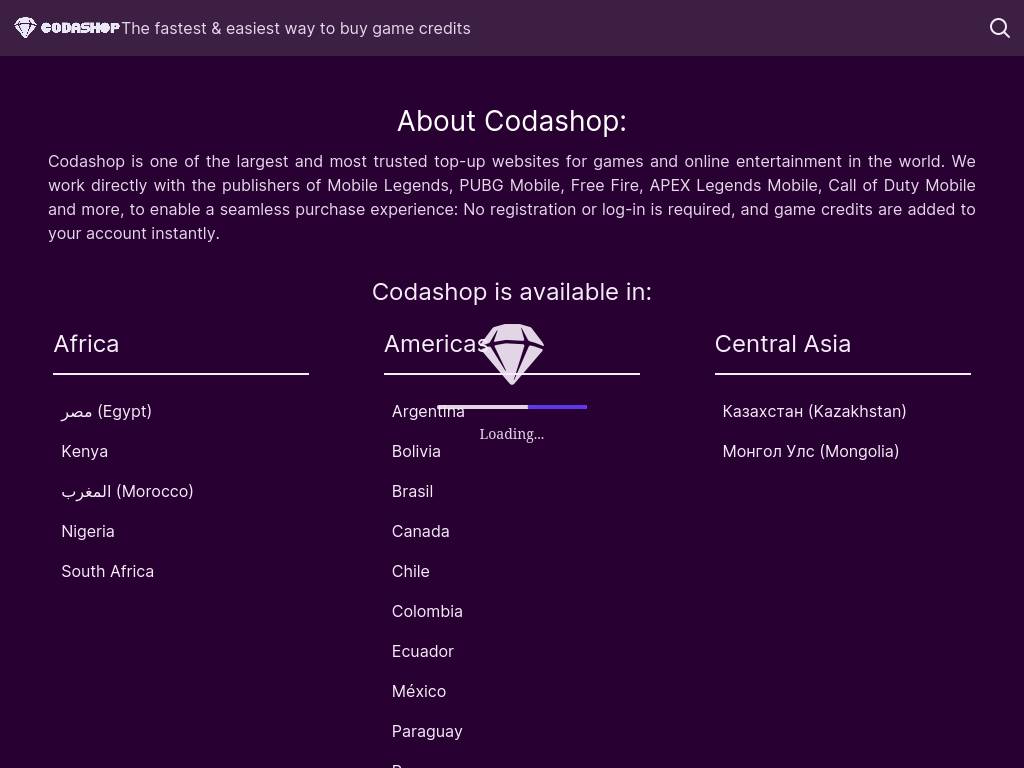The width and height of the screenshot is (1024, 768).
Task: Choose Brasil country link
Action: (x=412, y=491)
